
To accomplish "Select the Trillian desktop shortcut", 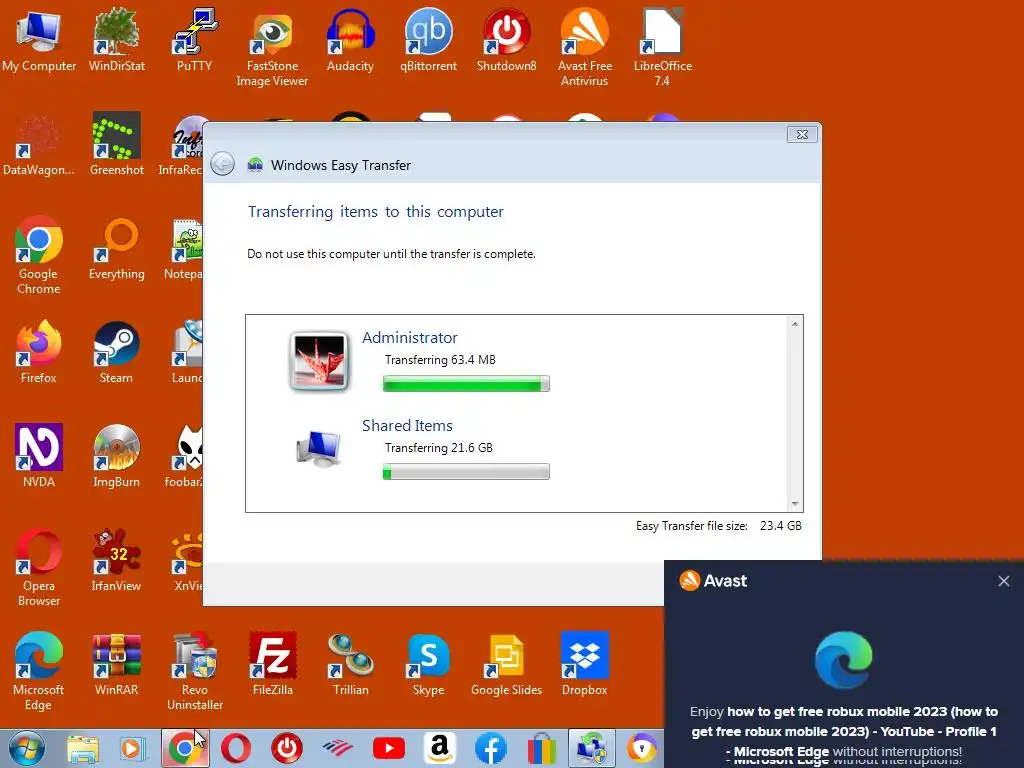I will coord(350,665).
